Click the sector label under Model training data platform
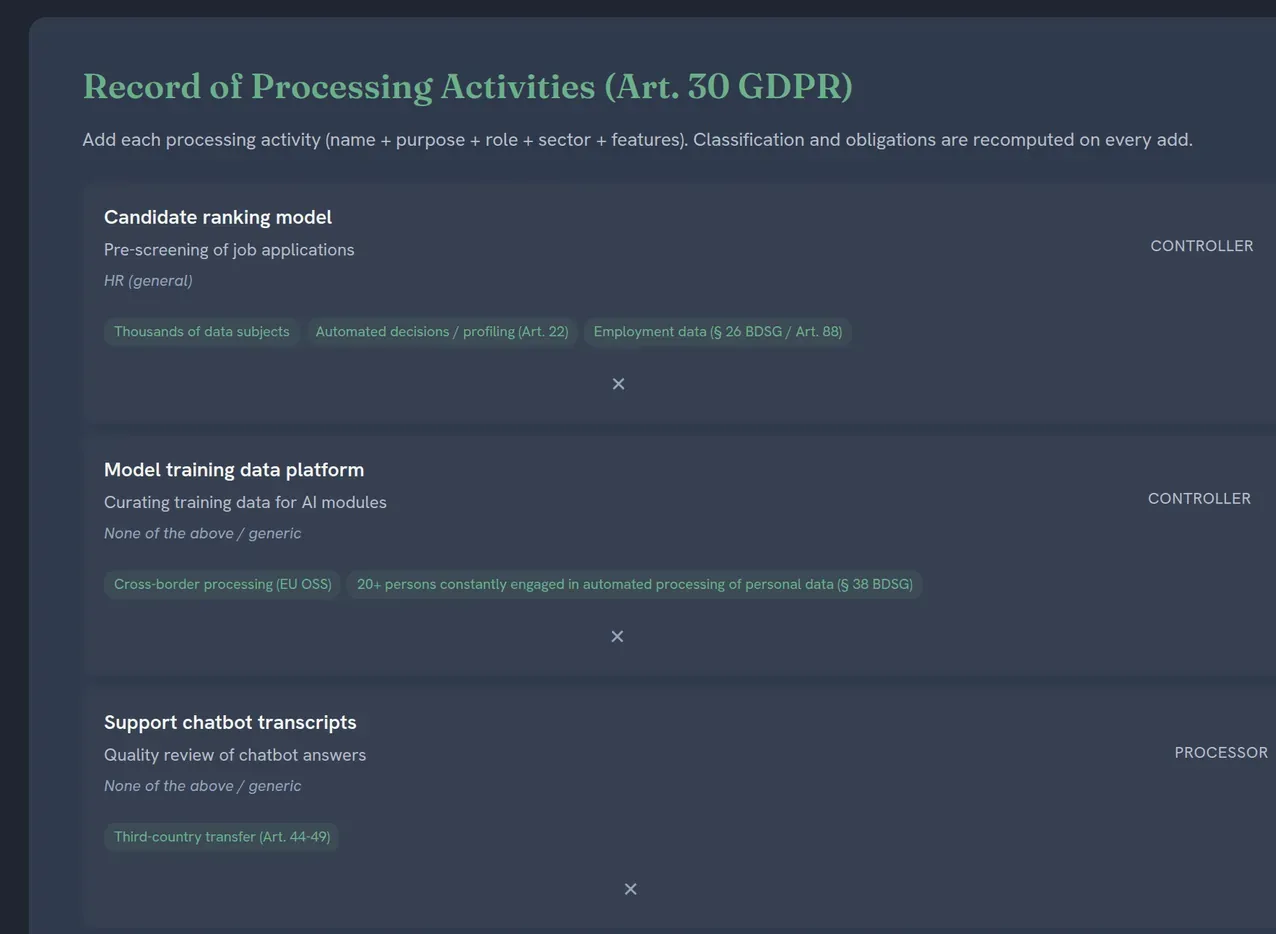 [202, 533]
